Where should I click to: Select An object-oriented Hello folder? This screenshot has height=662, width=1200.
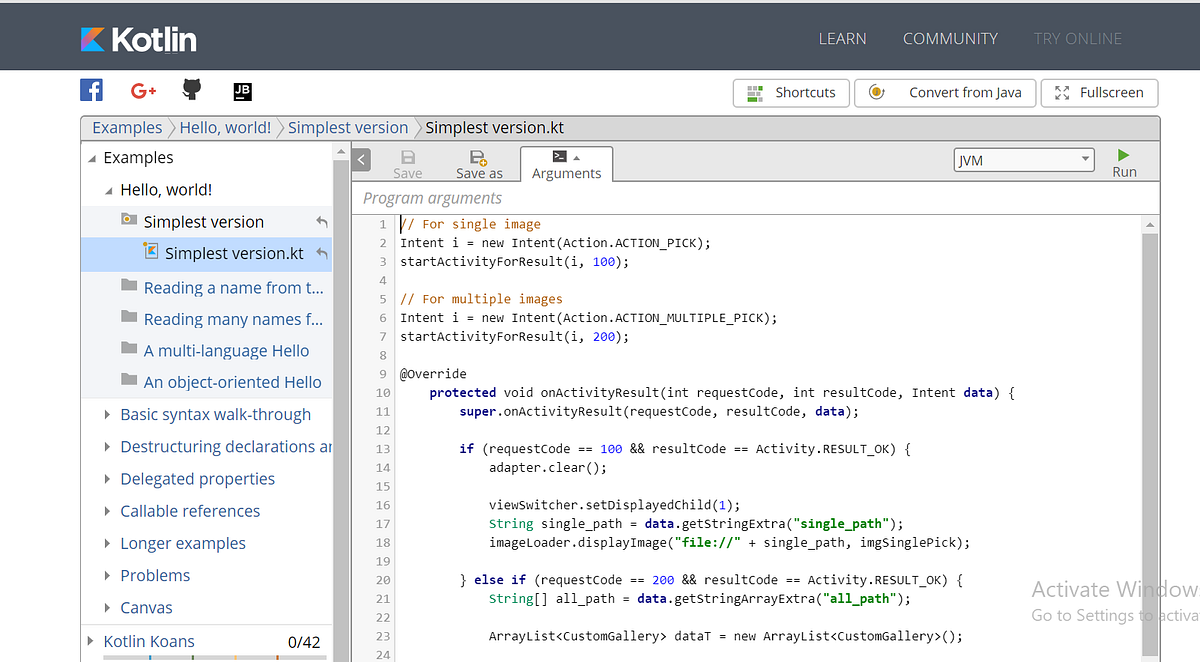232,382
